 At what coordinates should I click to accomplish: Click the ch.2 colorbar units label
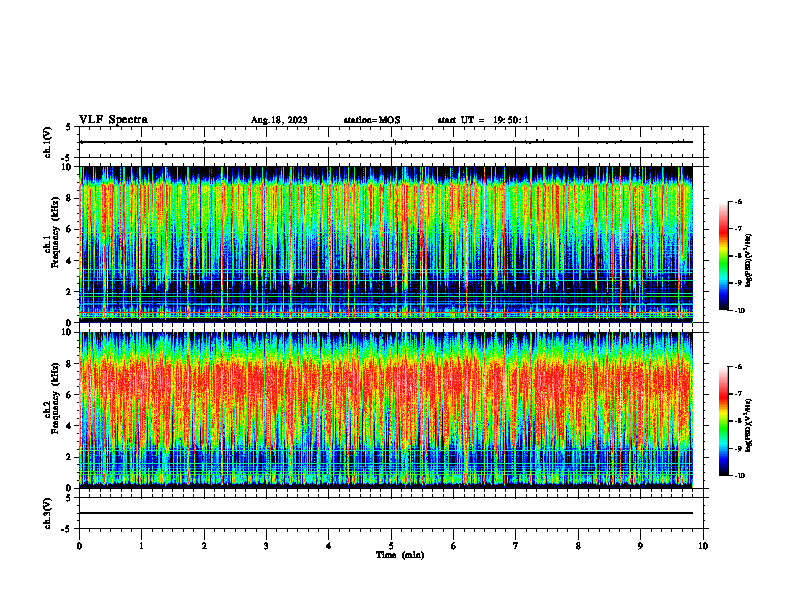750,425
